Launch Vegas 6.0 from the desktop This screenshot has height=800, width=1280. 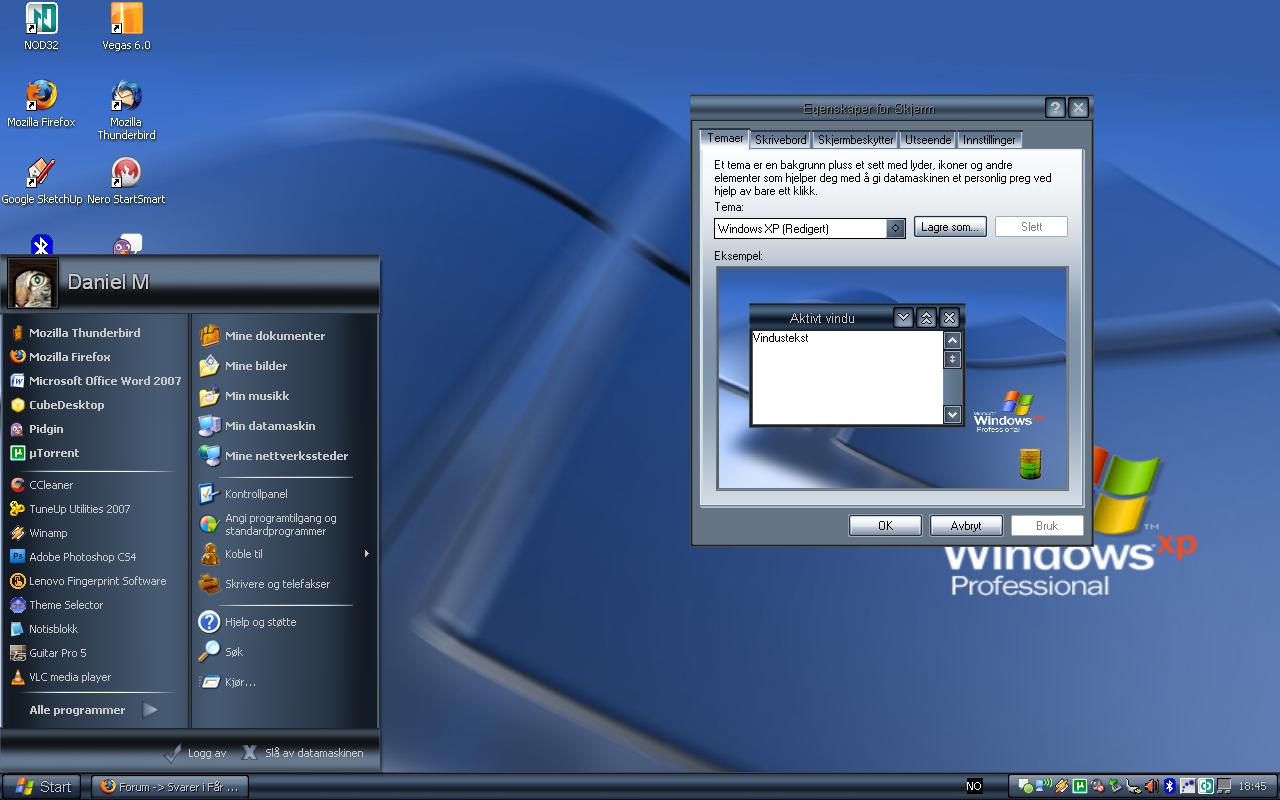[x=126, y=26]
